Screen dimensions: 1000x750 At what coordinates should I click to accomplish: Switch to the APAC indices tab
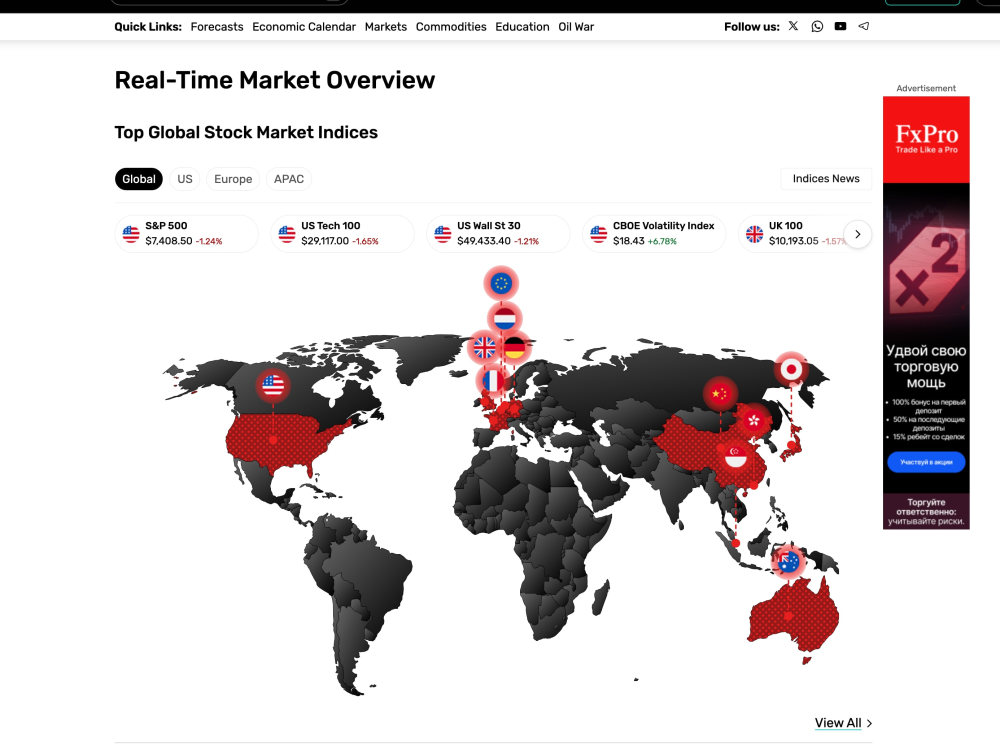tap(289, 179)
